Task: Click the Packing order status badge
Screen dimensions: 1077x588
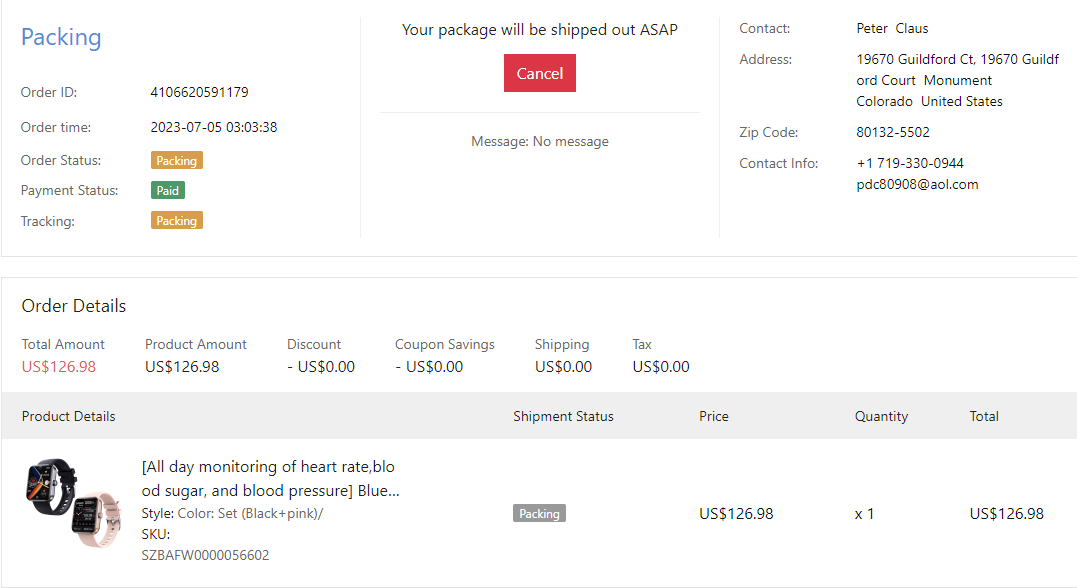Action: coord(177,160)
